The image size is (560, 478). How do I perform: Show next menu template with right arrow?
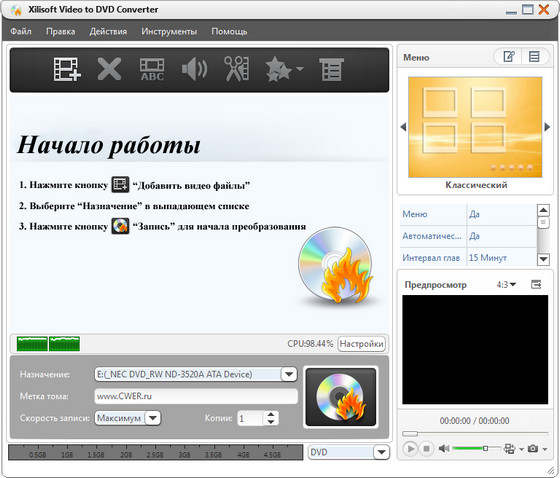point(547,127)
